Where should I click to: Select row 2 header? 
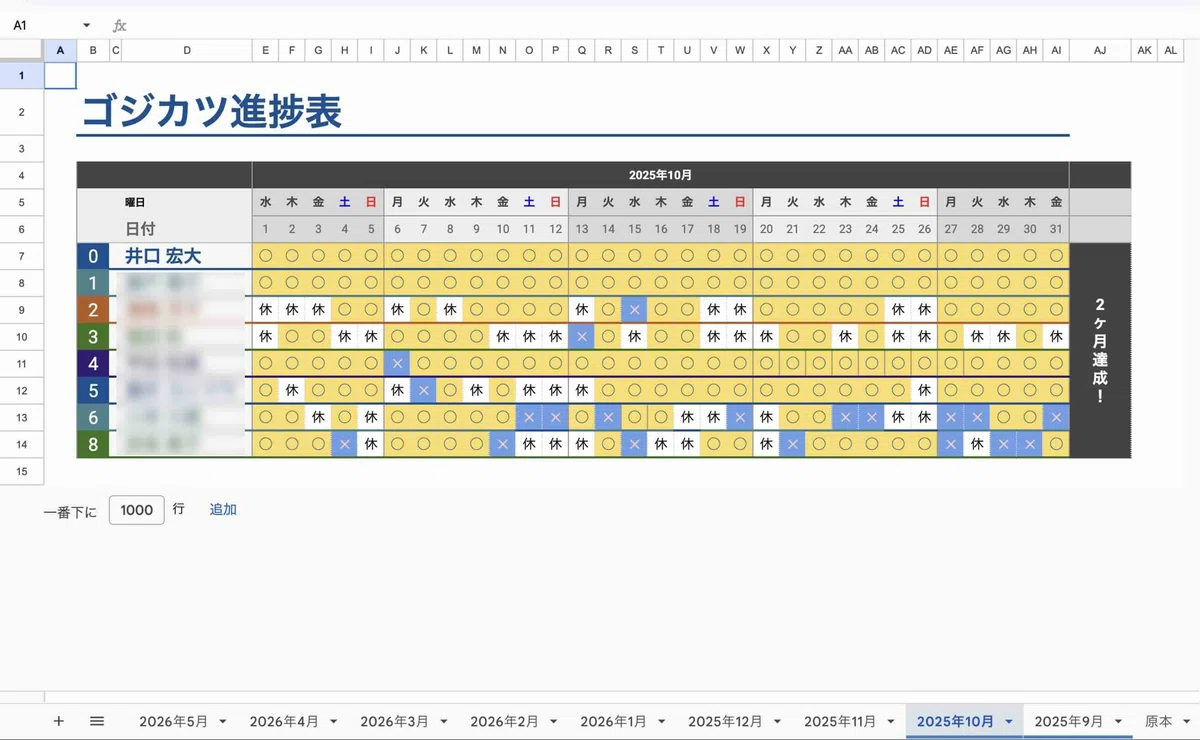[x=21, y=112]
